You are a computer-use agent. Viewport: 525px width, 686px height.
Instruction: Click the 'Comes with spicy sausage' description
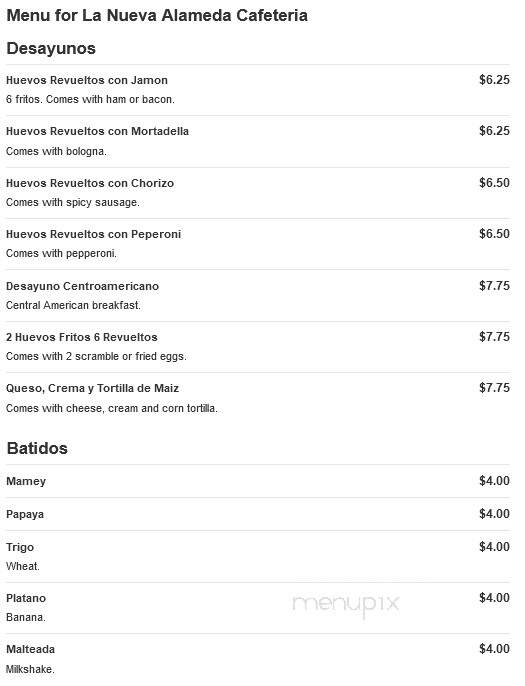coord(73,203)
